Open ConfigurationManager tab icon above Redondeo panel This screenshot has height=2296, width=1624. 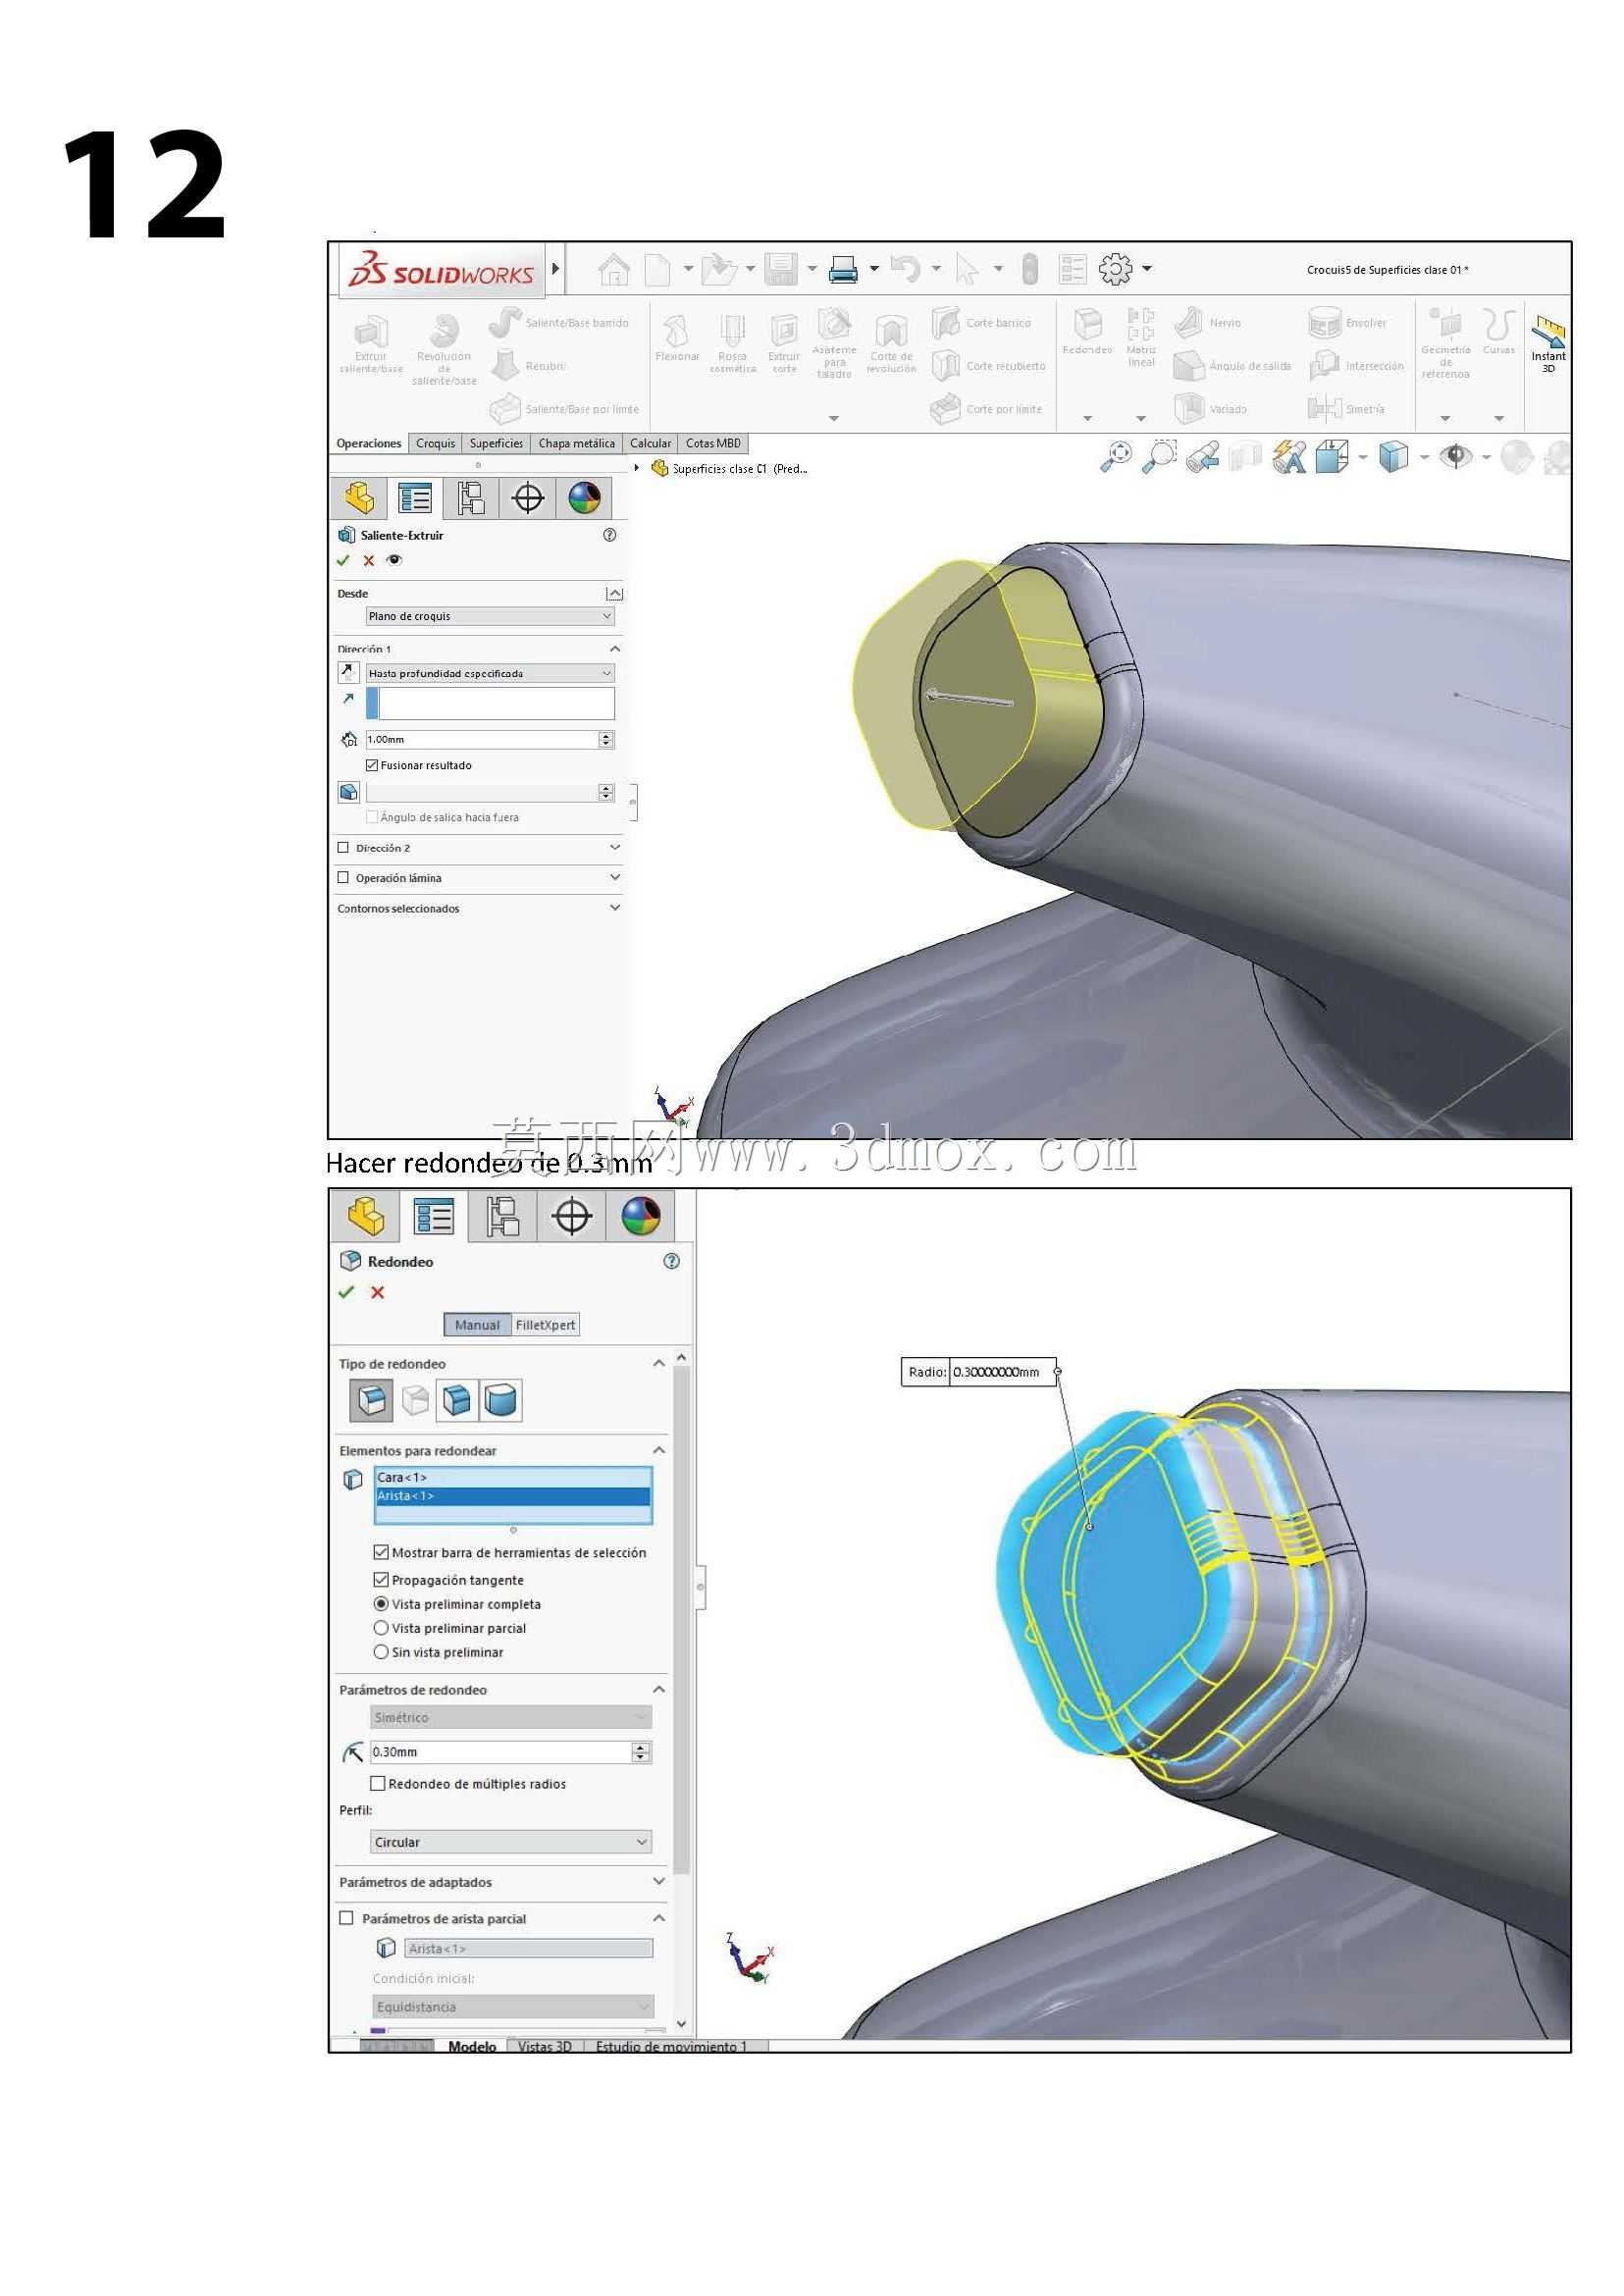[502, 1217]
